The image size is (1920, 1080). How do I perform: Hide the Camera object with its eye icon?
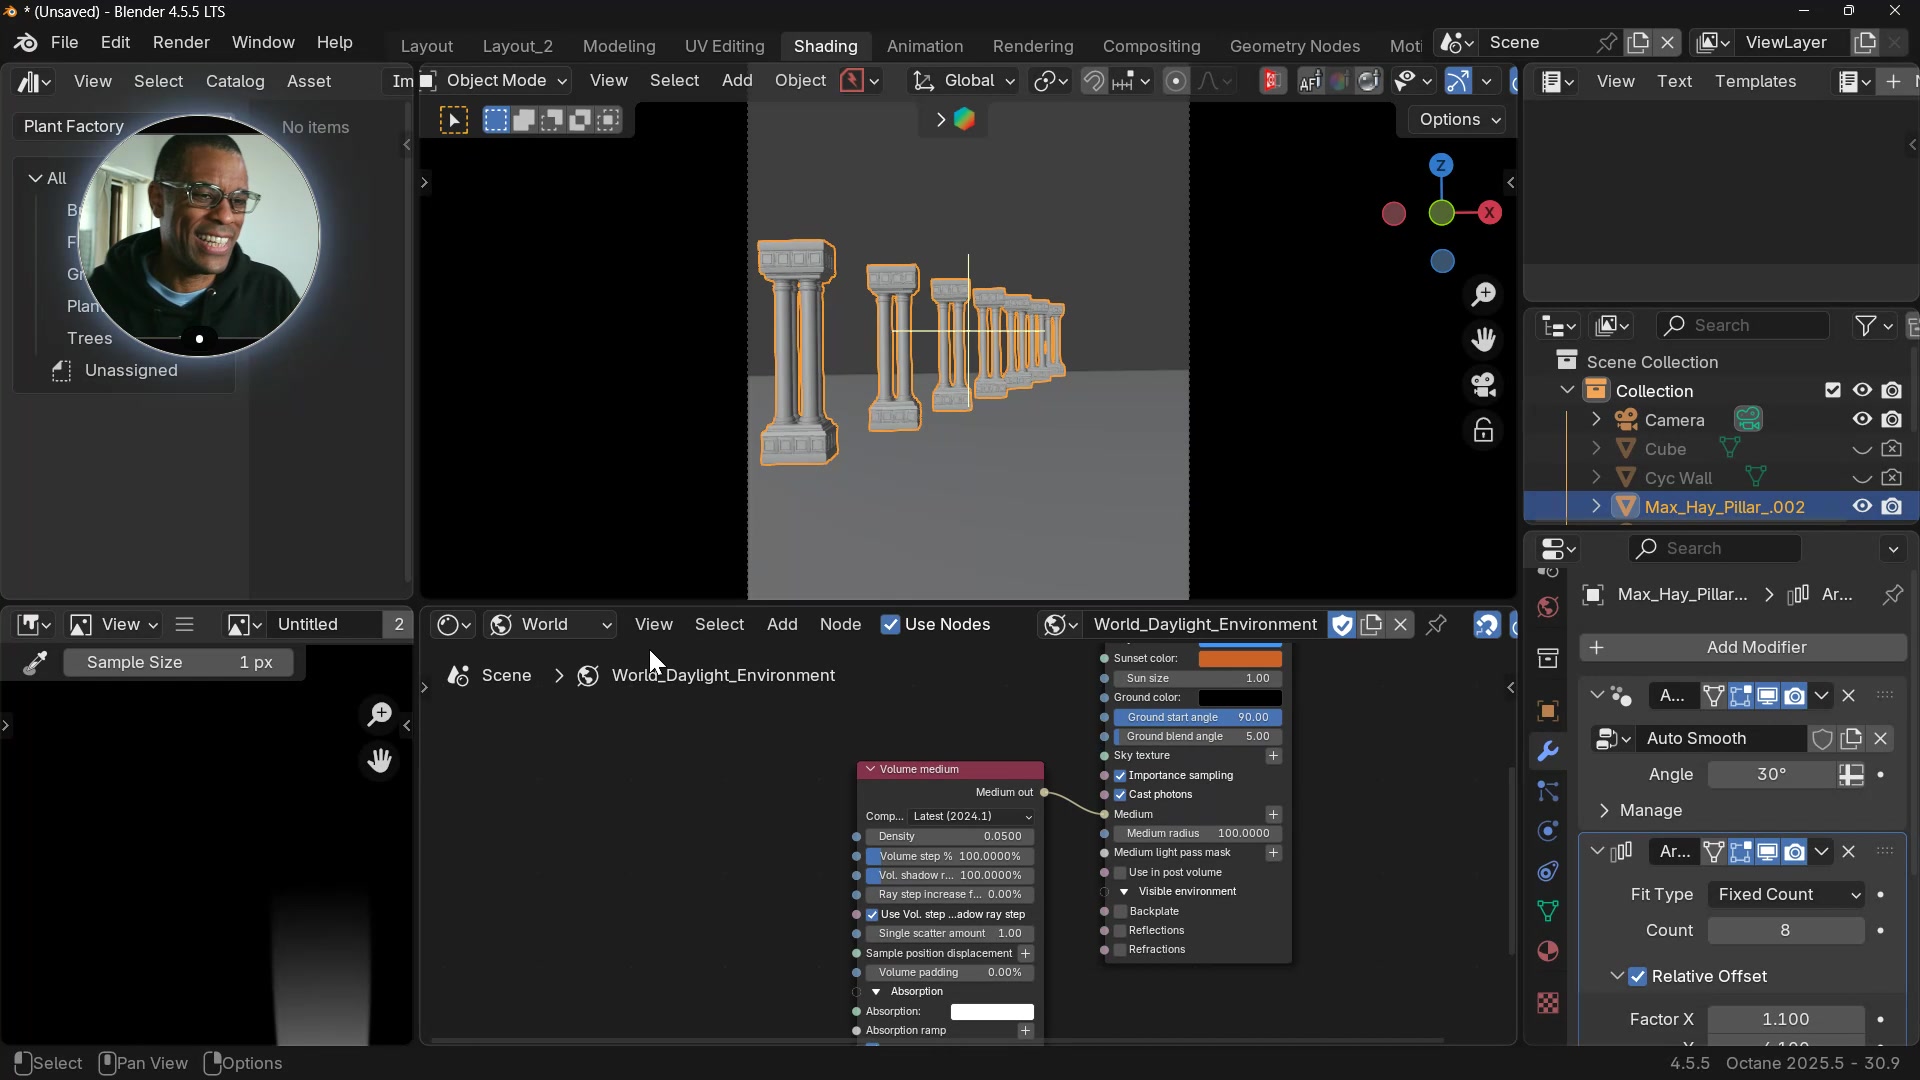pos(1862,420)
